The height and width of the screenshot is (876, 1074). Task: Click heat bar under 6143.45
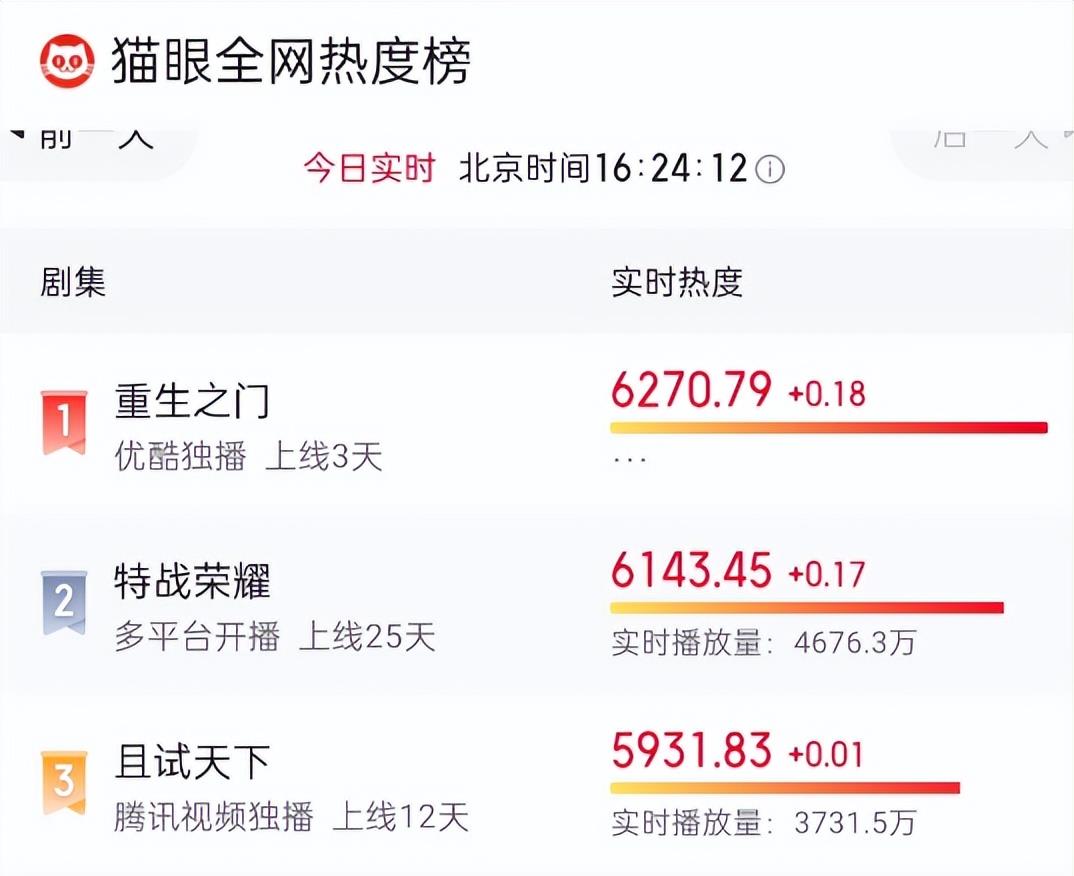coord(807,608)
